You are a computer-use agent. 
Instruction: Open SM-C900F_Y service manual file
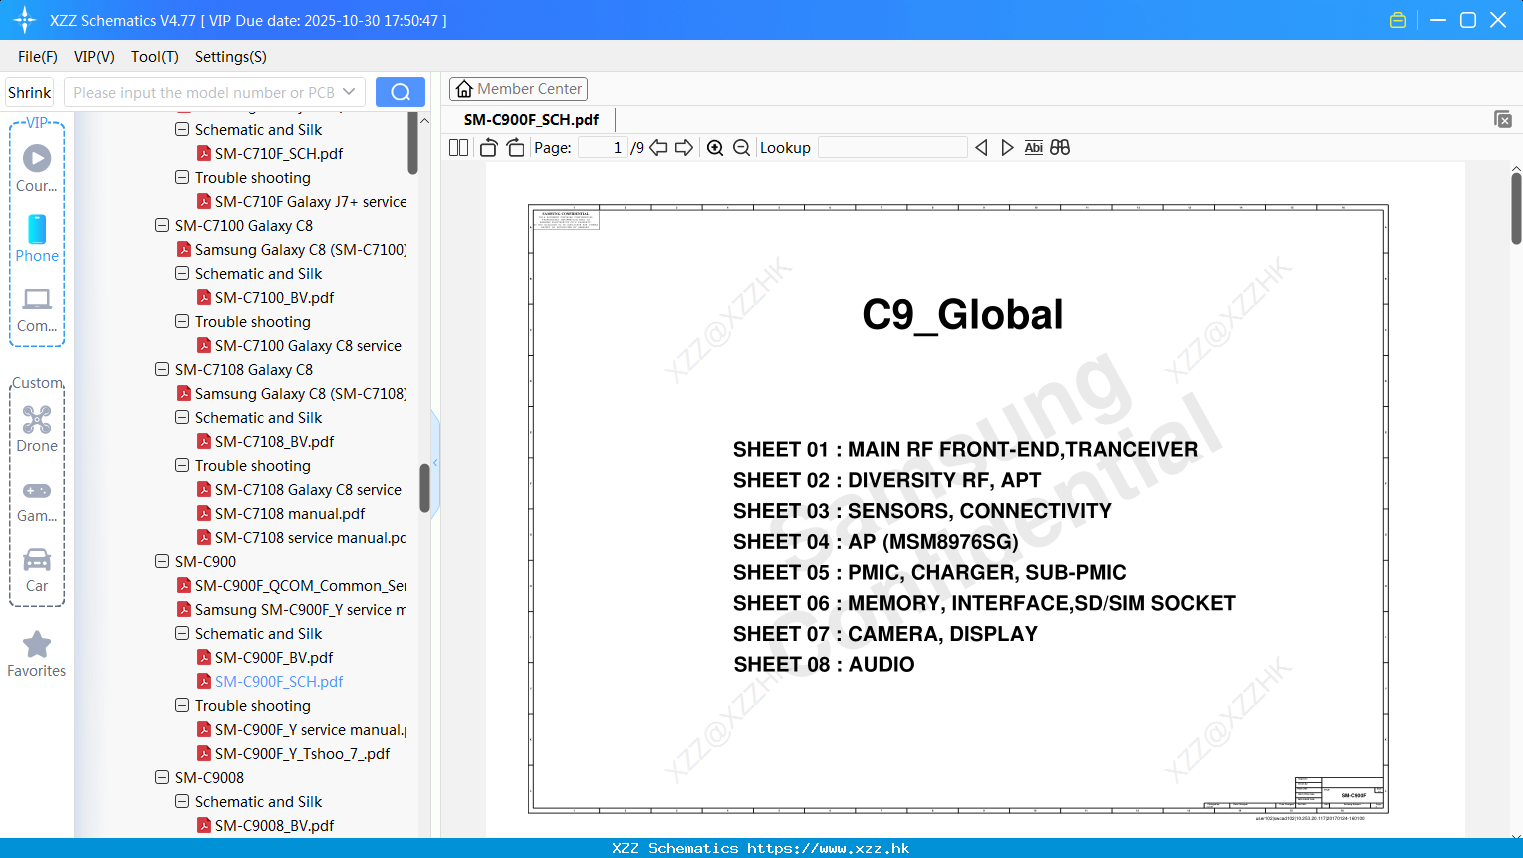click(301, 729)
